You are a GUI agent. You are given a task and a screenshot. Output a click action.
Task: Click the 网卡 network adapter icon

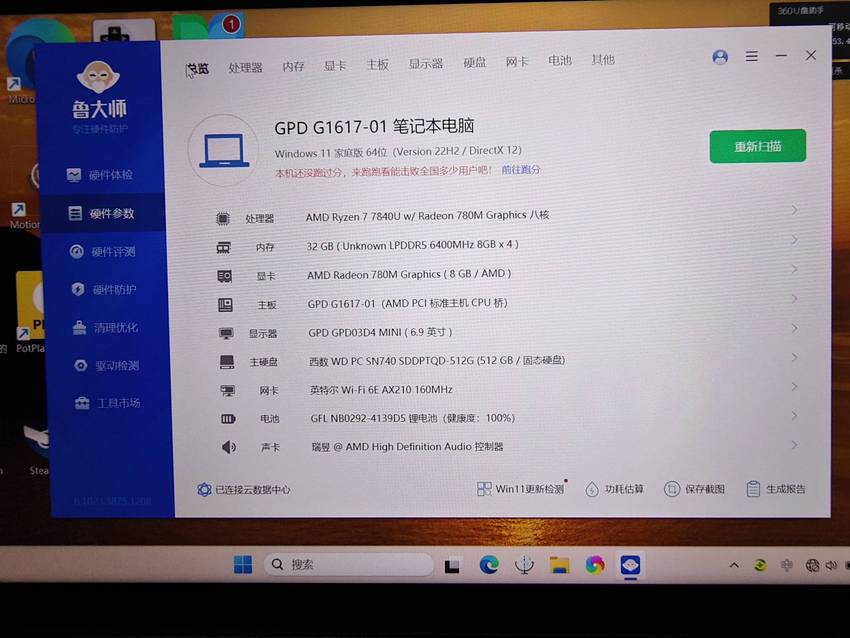point(228,390)
